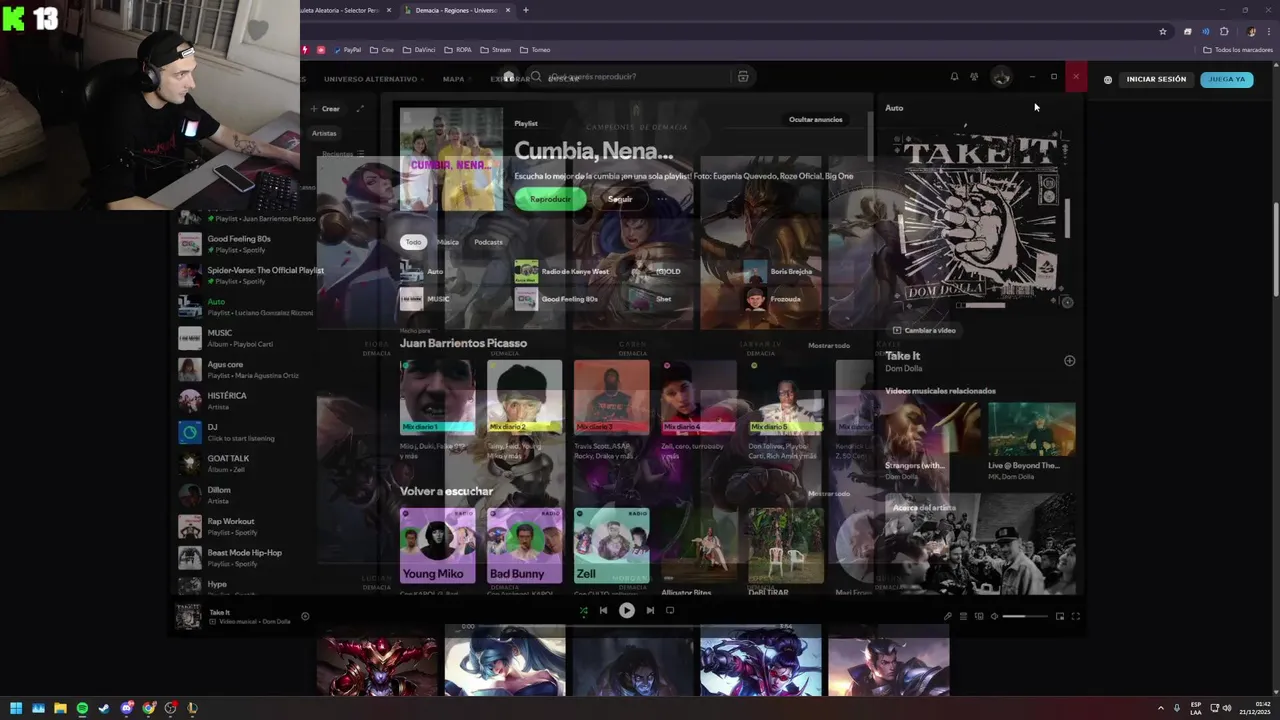The image size is (1280, 720).
Task: Open Strangers related music video thumbnail
Action: 930,430
